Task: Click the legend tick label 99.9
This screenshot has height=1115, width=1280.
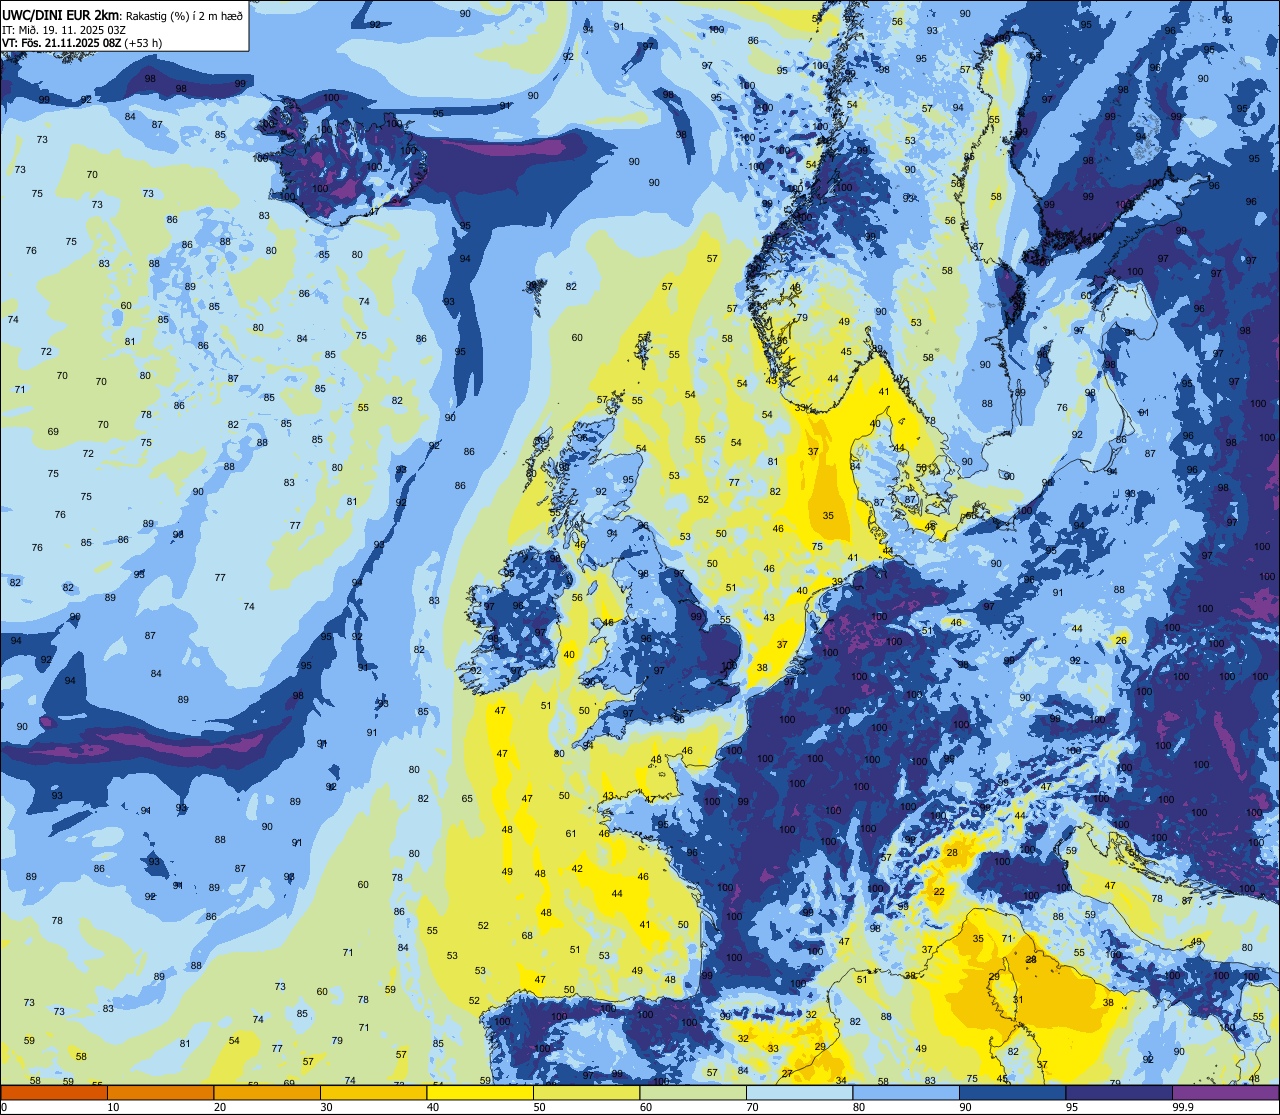Action: click(x=1184, y=1107)
